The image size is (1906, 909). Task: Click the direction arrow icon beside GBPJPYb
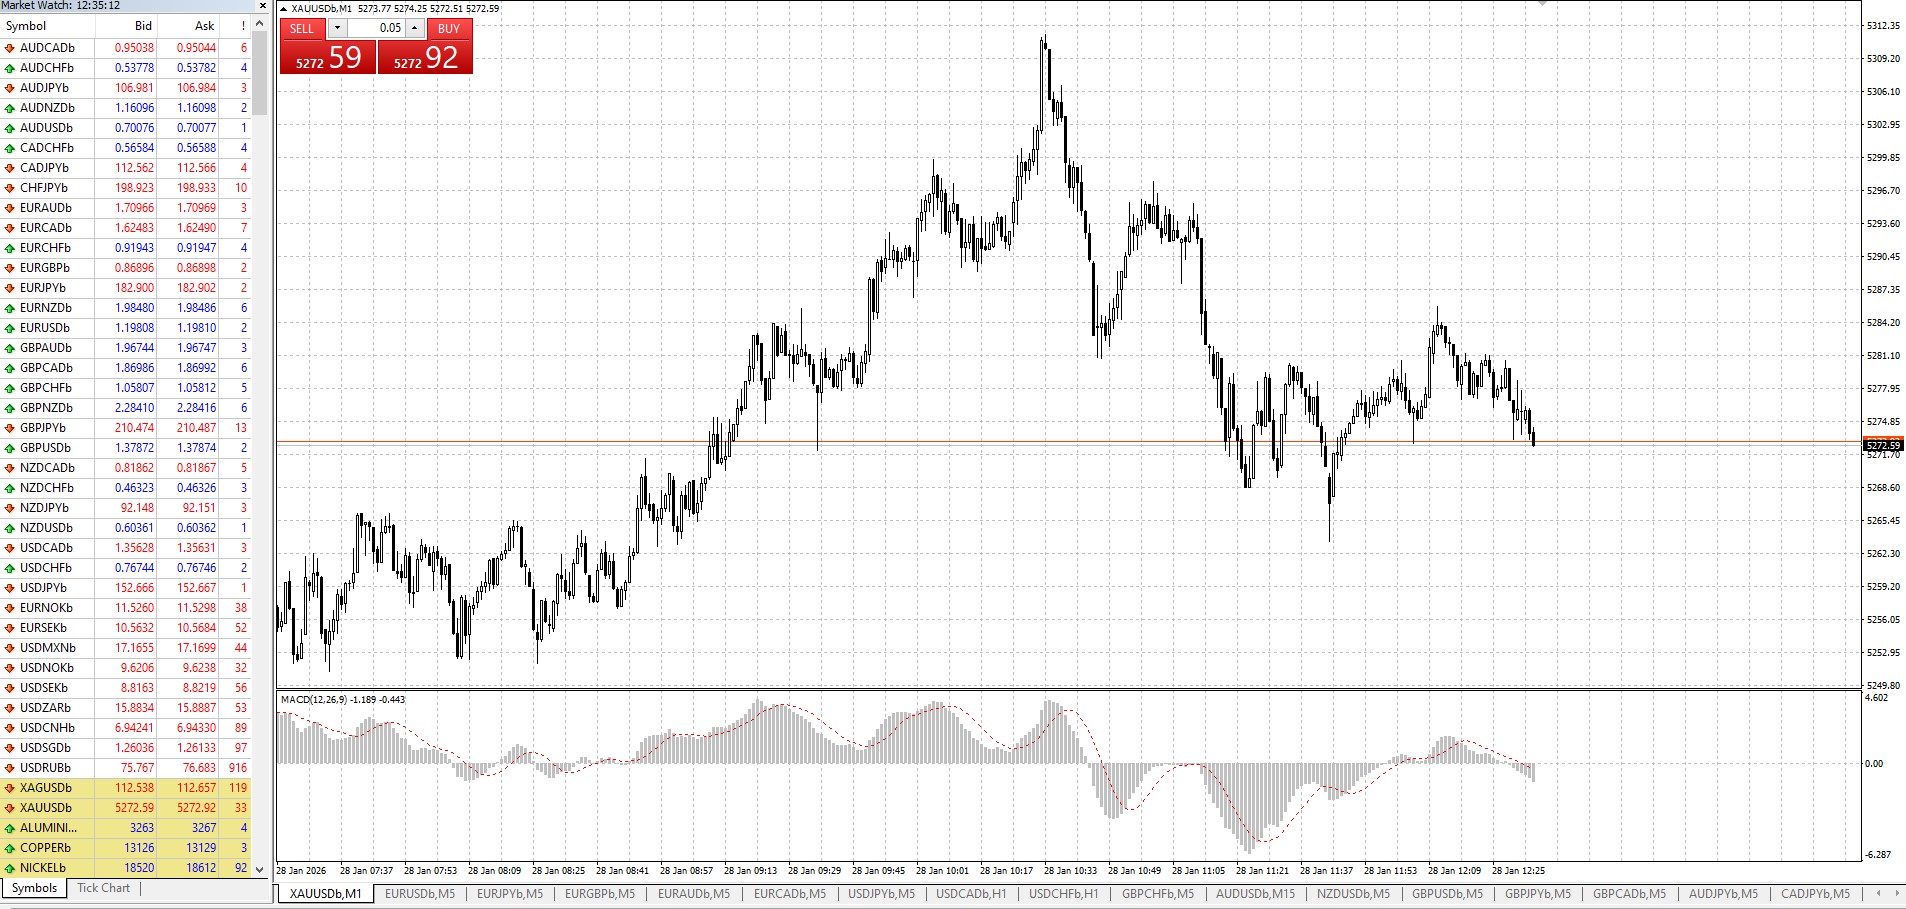click(x=10, y=428)
